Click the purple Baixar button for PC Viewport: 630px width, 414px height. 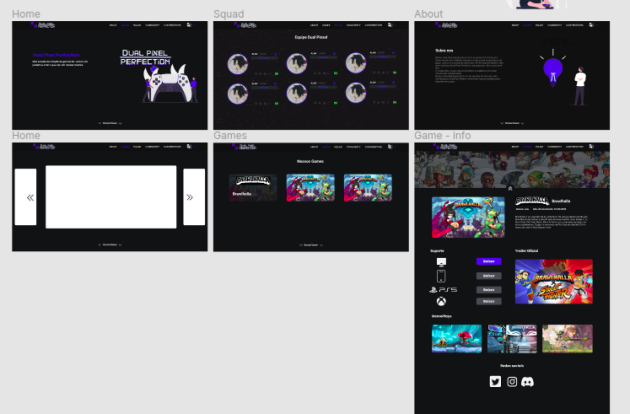[489, 261]
